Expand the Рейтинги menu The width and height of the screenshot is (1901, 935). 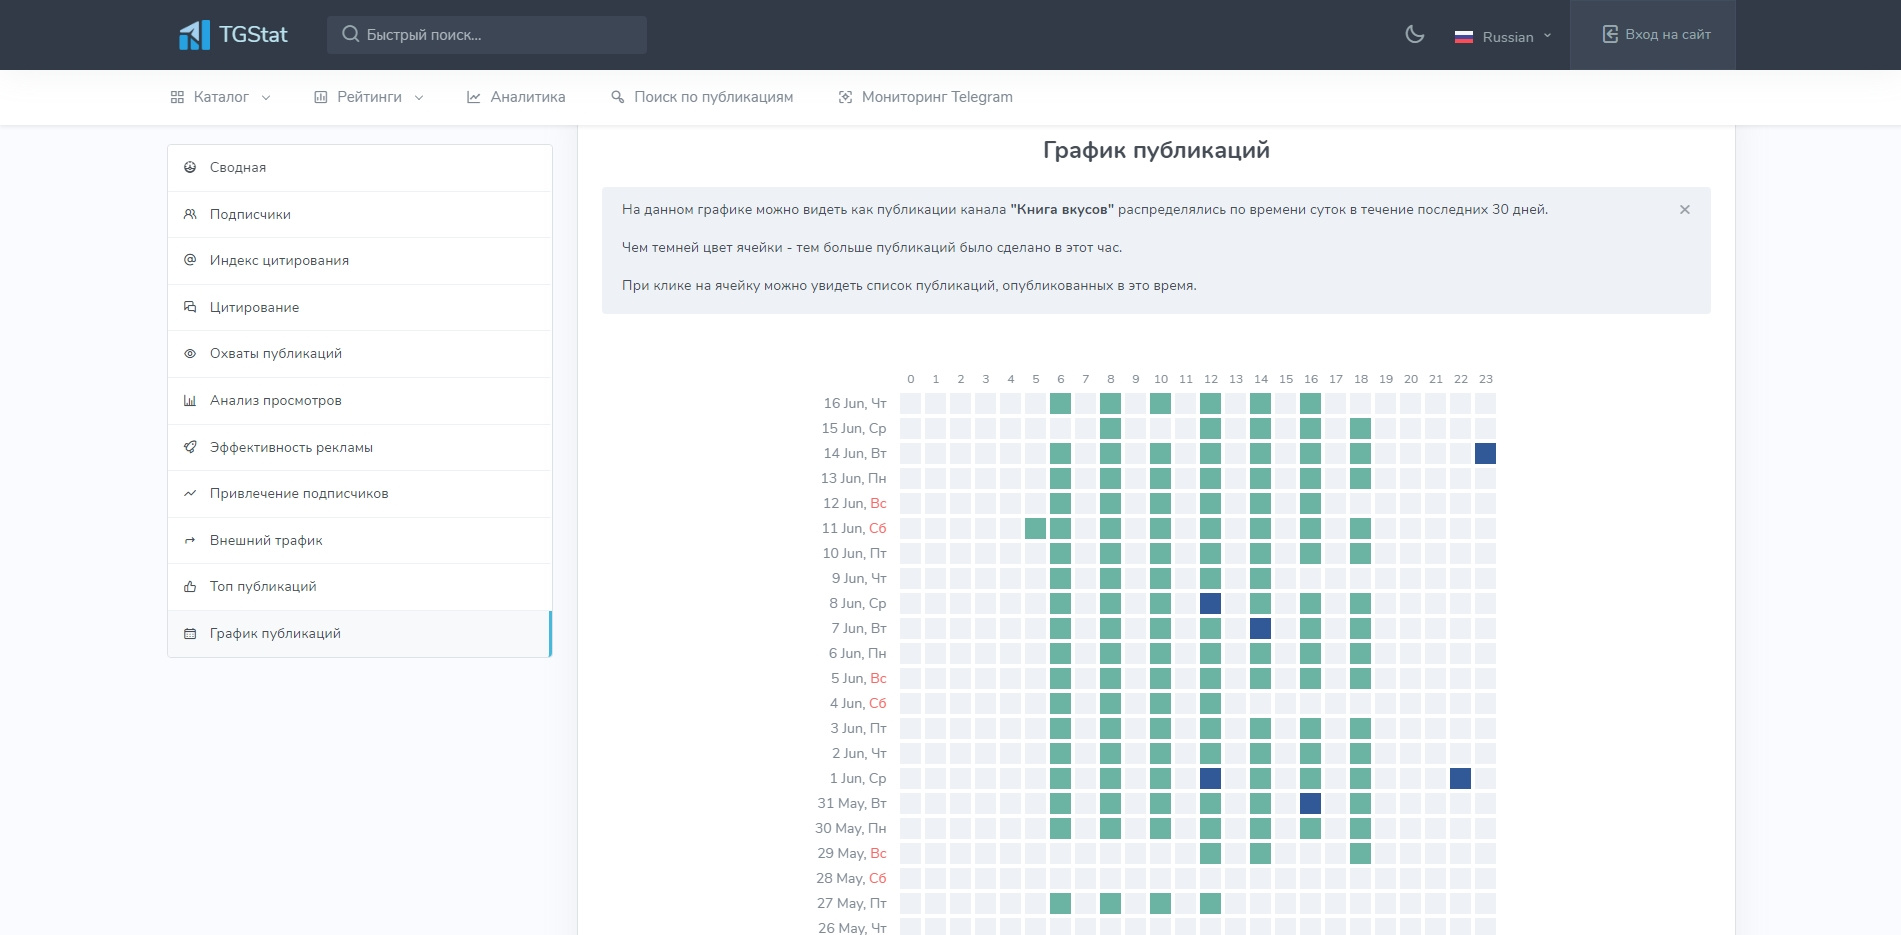tap(368, 97)
